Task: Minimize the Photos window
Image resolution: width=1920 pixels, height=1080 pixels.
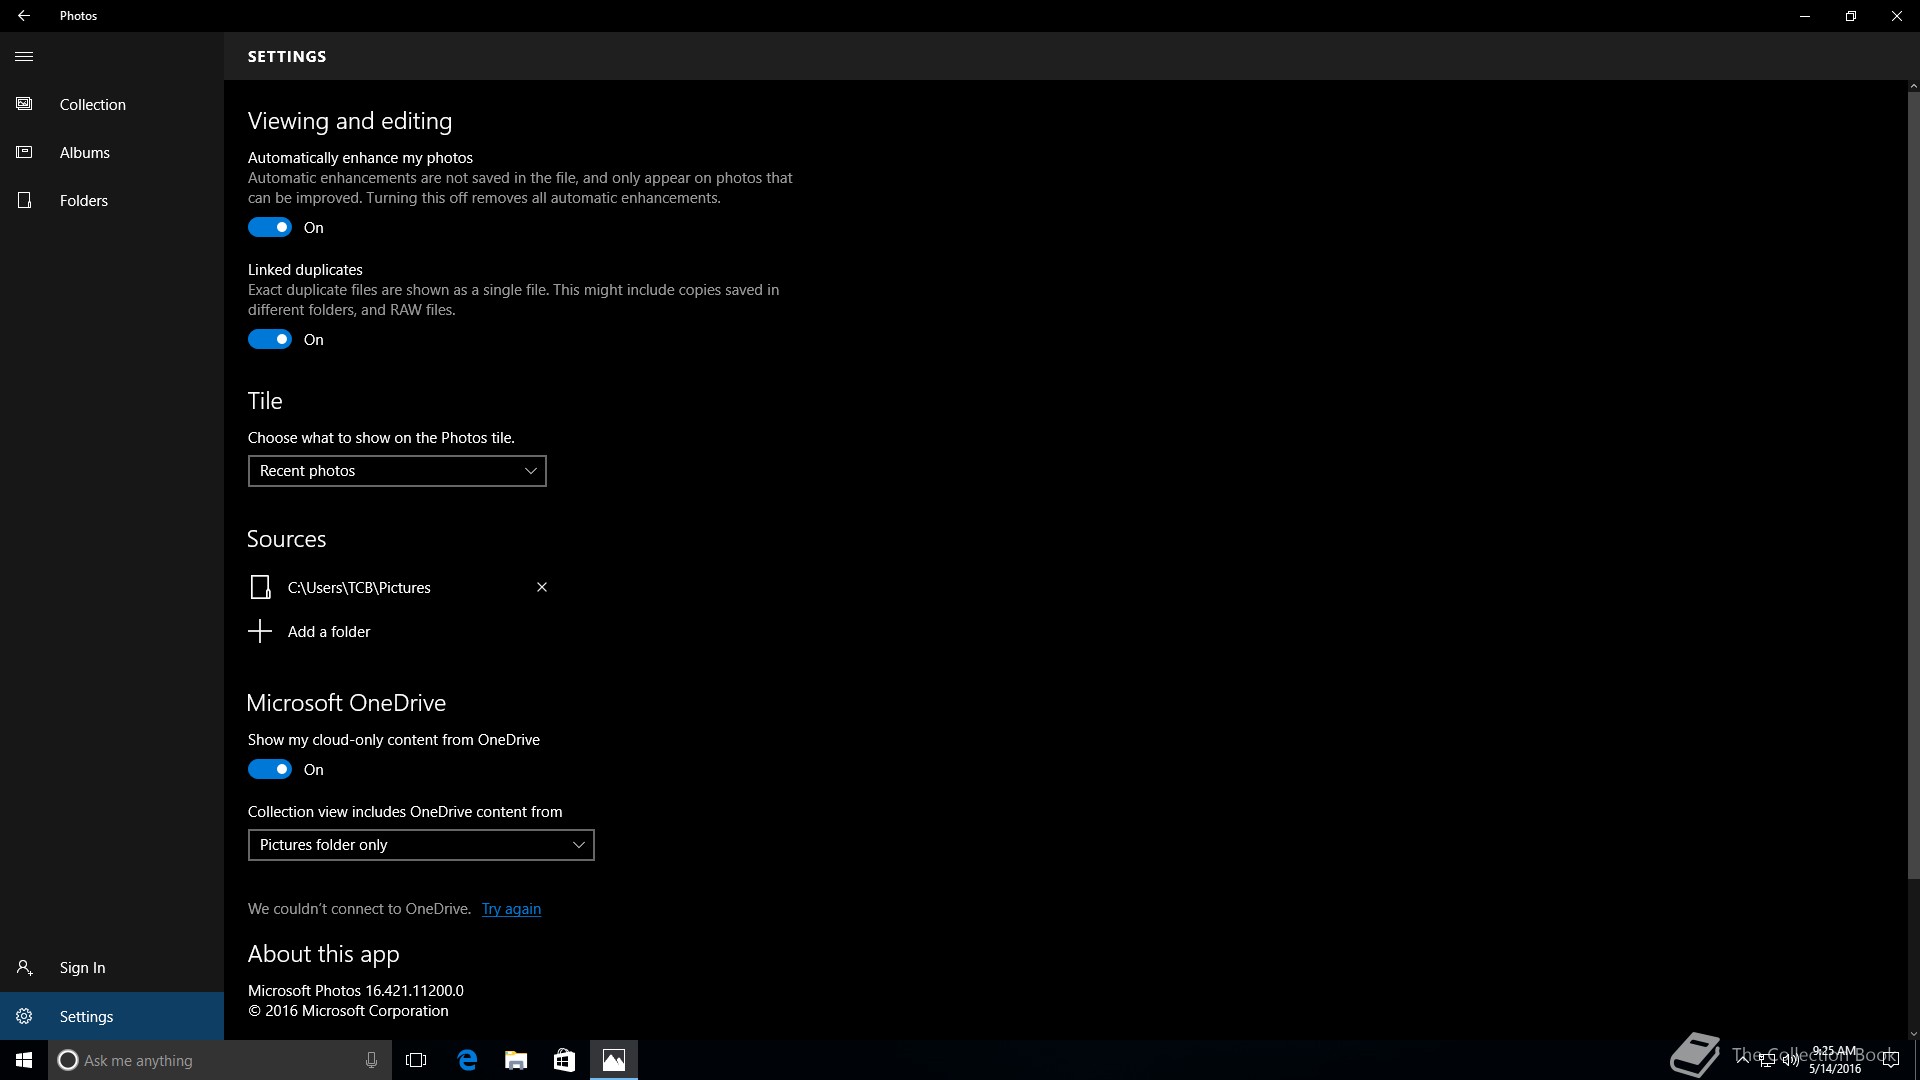Action: (x=1805, y=16)
